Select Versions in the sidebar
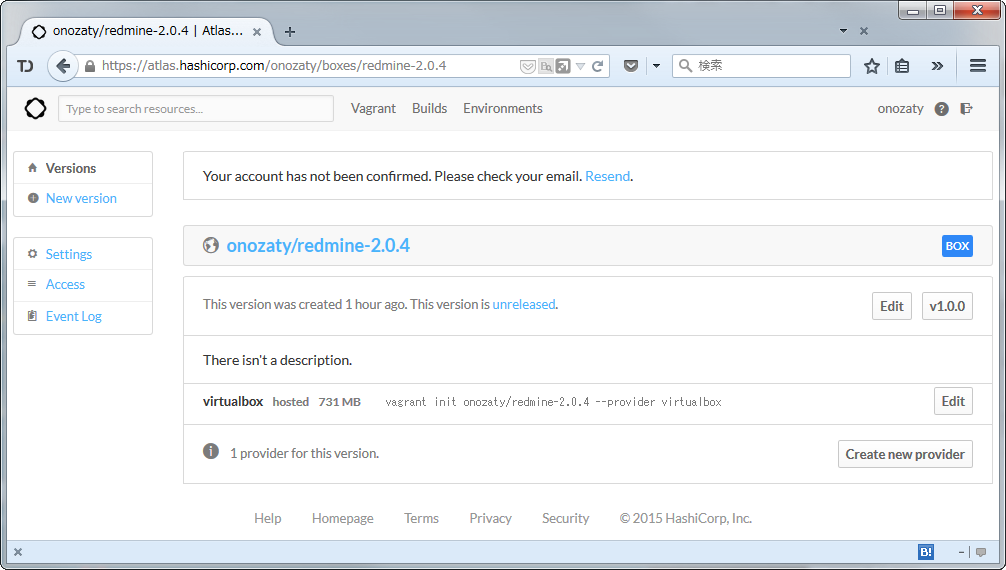1006x570 pixels. tap(71, 168)
